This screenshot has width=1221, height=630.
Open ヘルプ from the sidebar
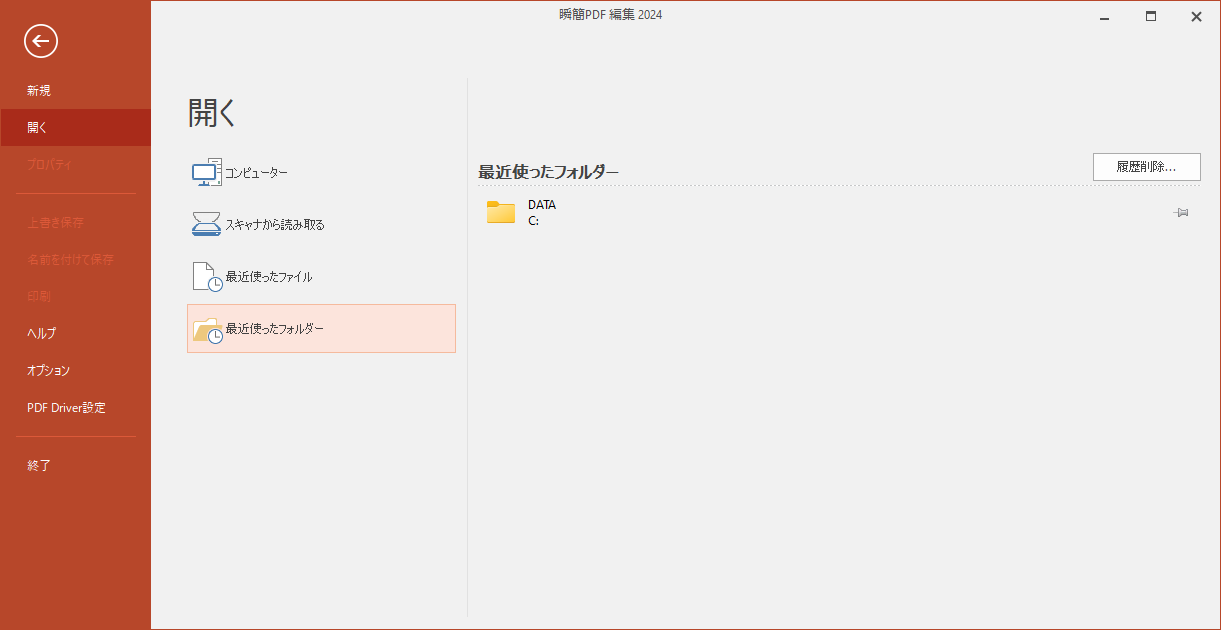(76, 333)
